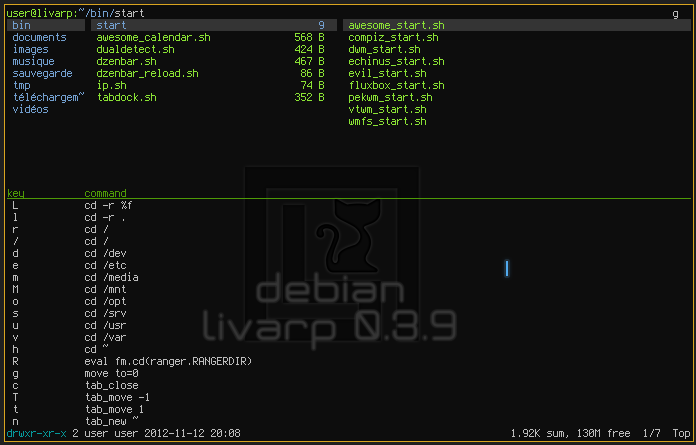Click the user@livarp path title
696x445 pixels.
coord(75,13)
